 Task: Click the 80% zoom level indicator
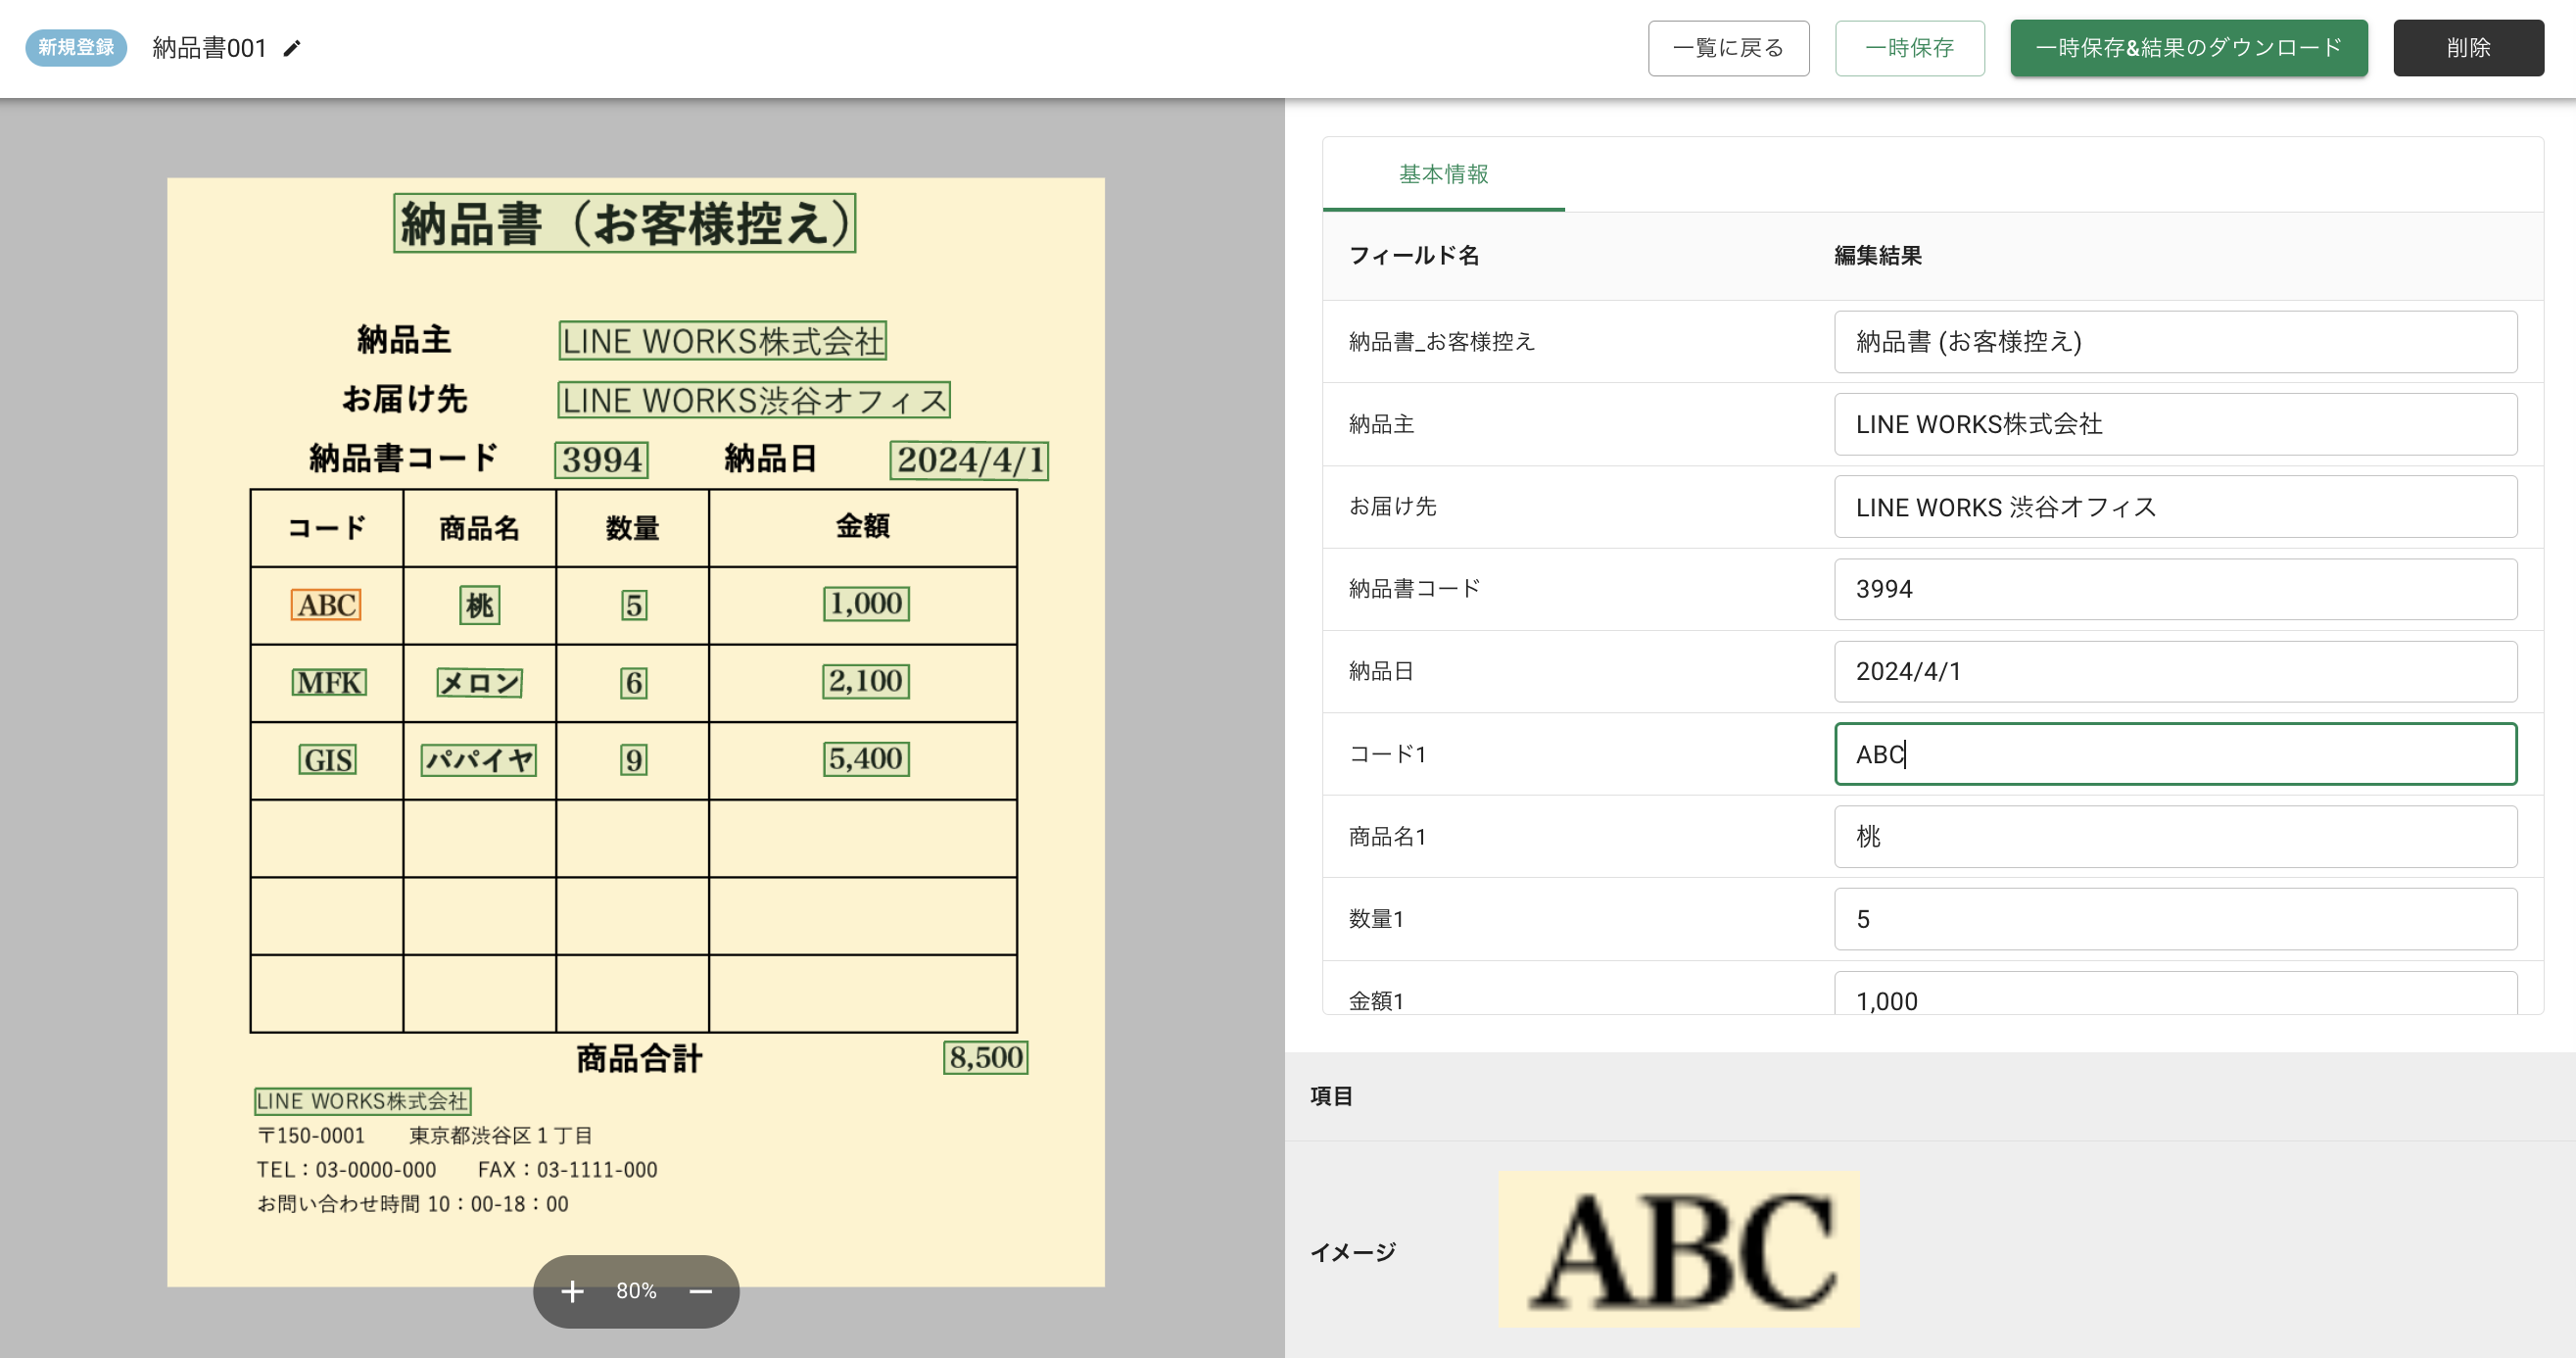(x=636, y=1291)
